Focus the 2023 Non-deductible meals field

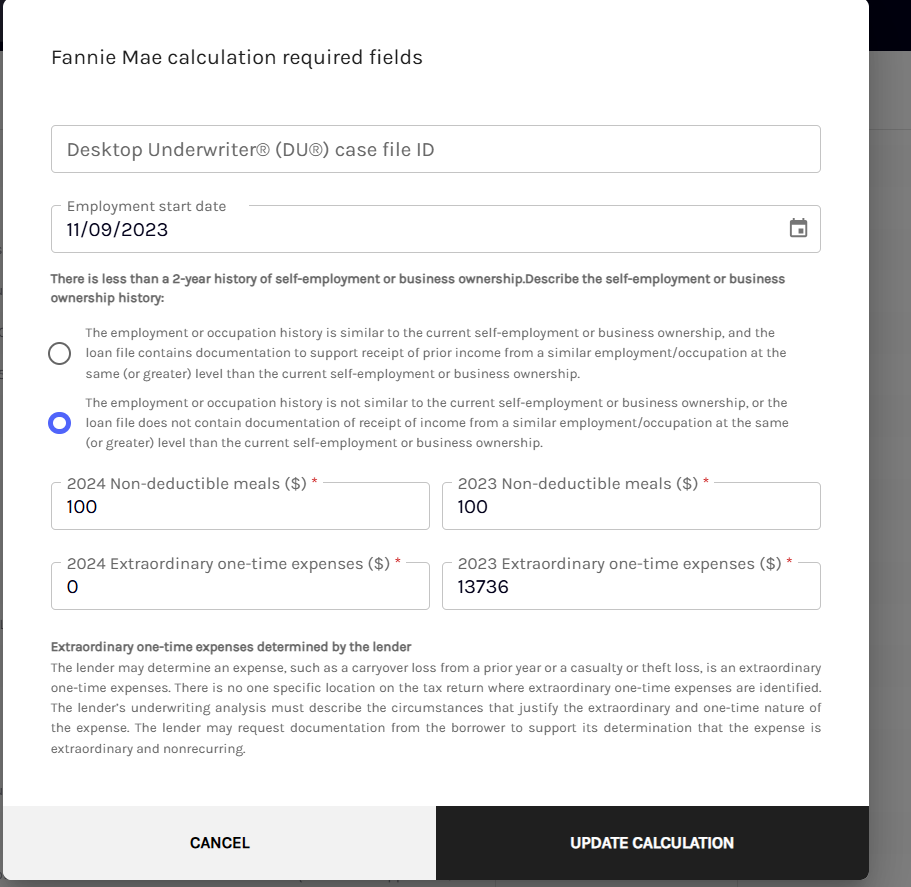(x=632, y=506)
